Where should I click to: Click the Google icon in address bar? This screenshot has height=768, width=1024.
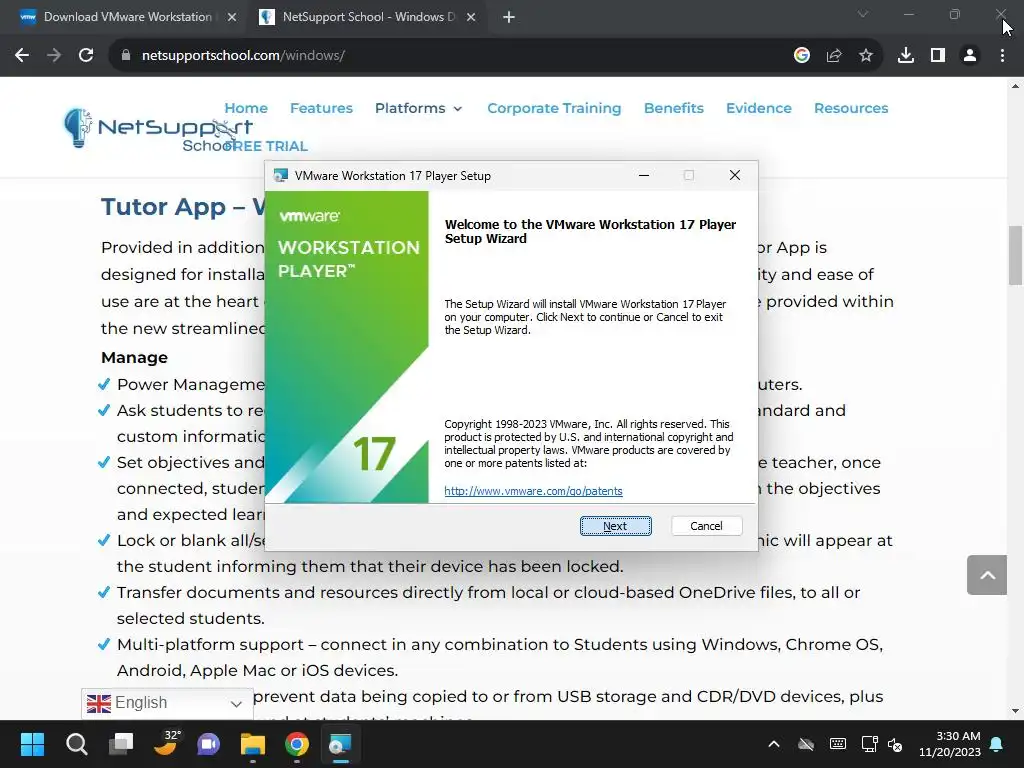(x=802, y=56)
